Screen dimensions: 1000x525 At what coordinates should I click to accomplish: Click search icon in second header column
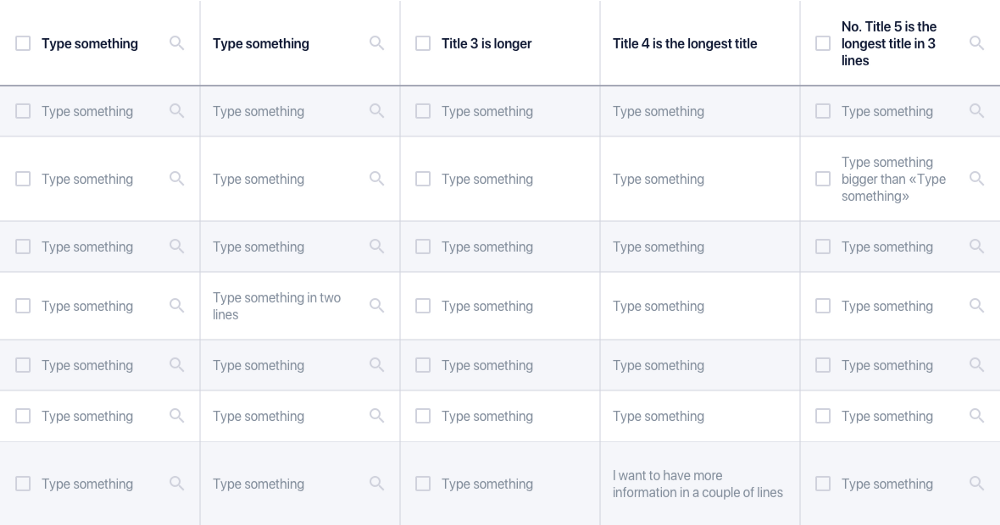click(376, 43)
